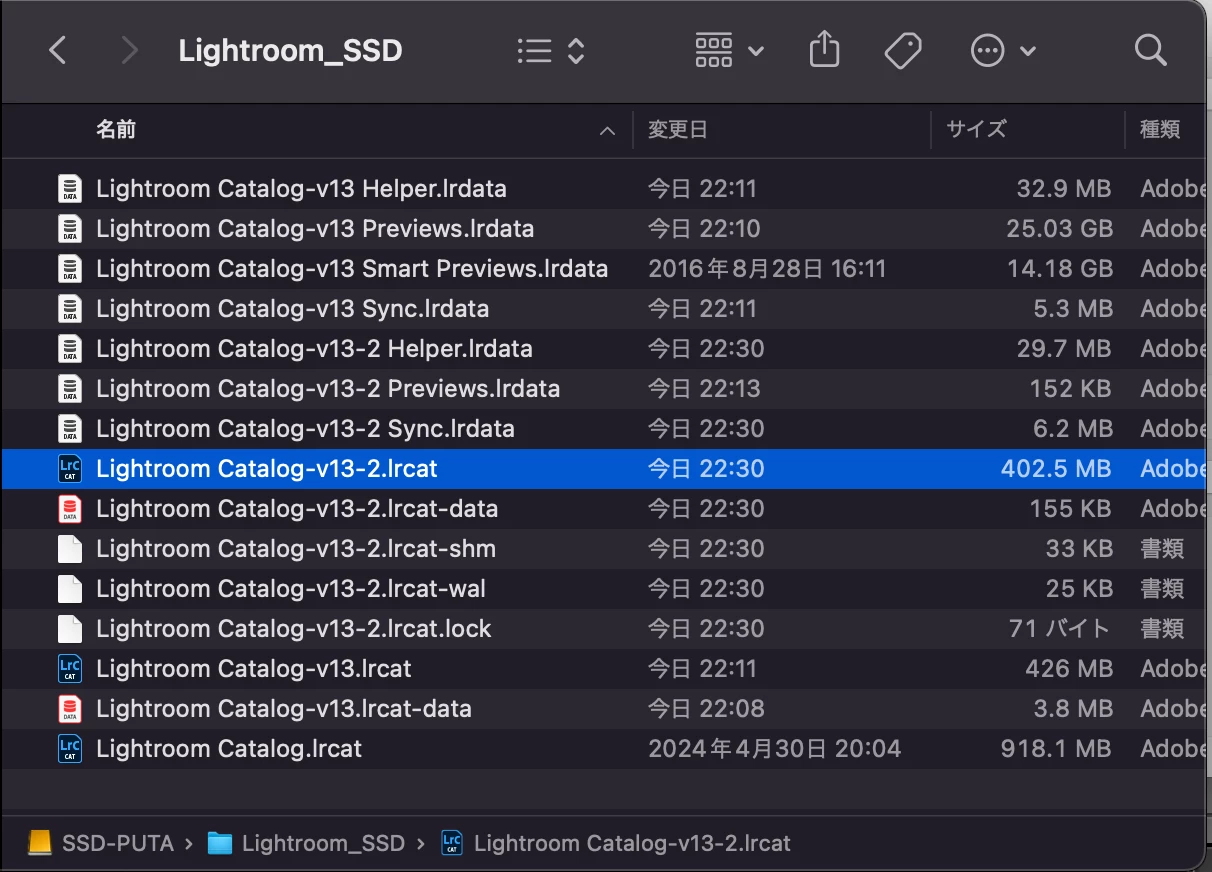
Task: Click LrC icon of Lightroom Catalog.lrcat
Action: (x=70, y=749)
